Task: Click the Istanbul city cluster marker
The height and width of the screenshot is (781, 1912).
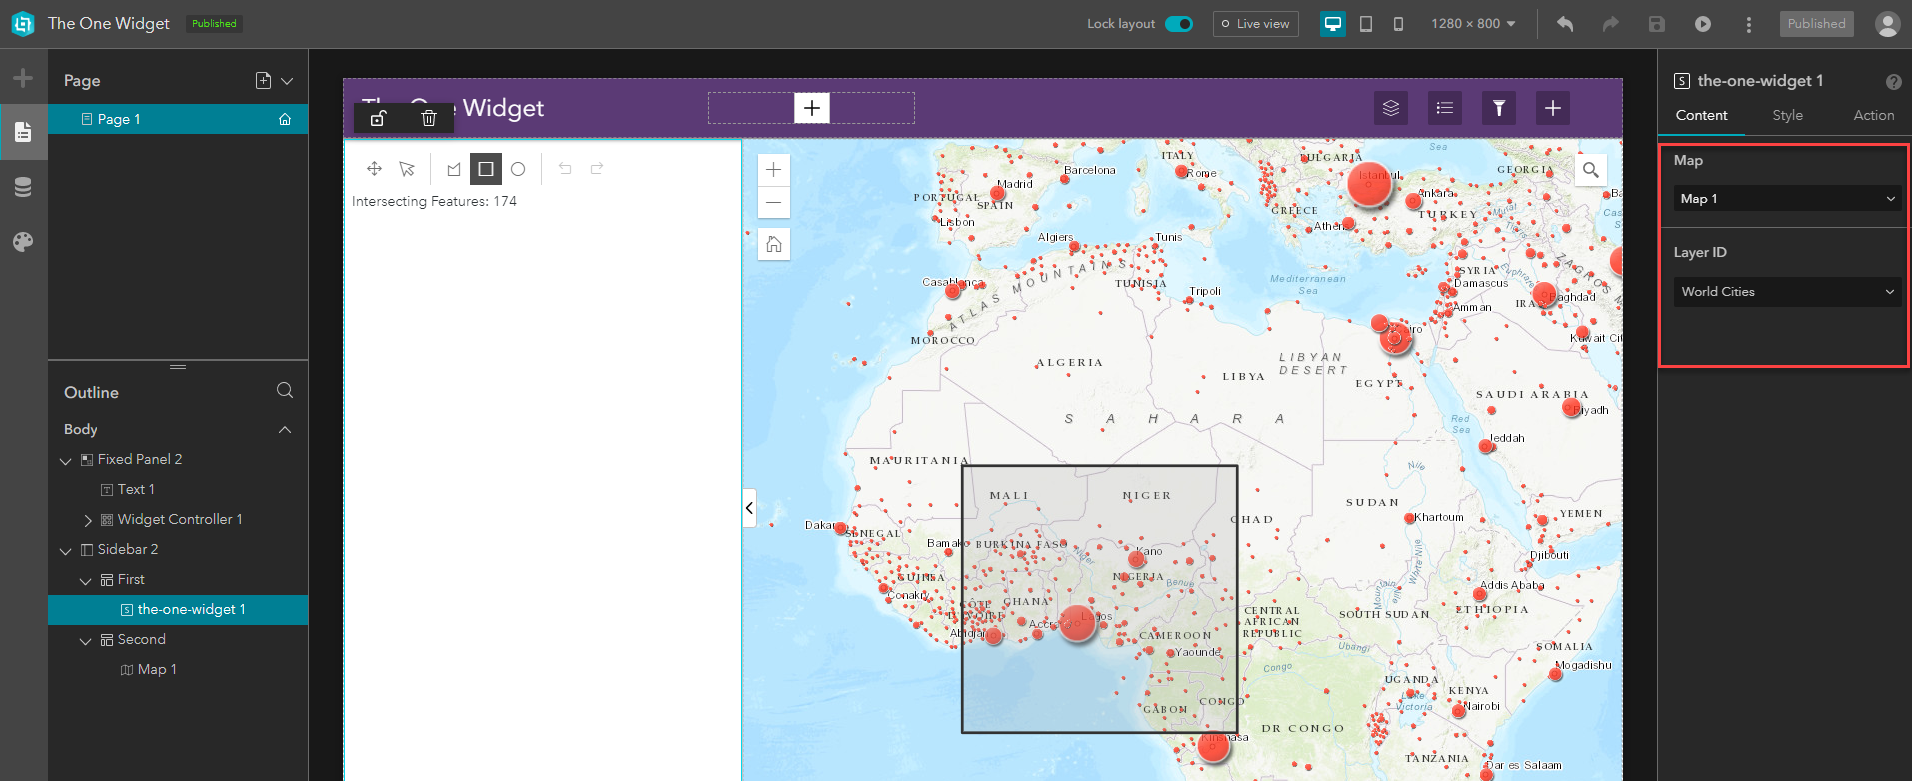Action: tap(1369, 184)
